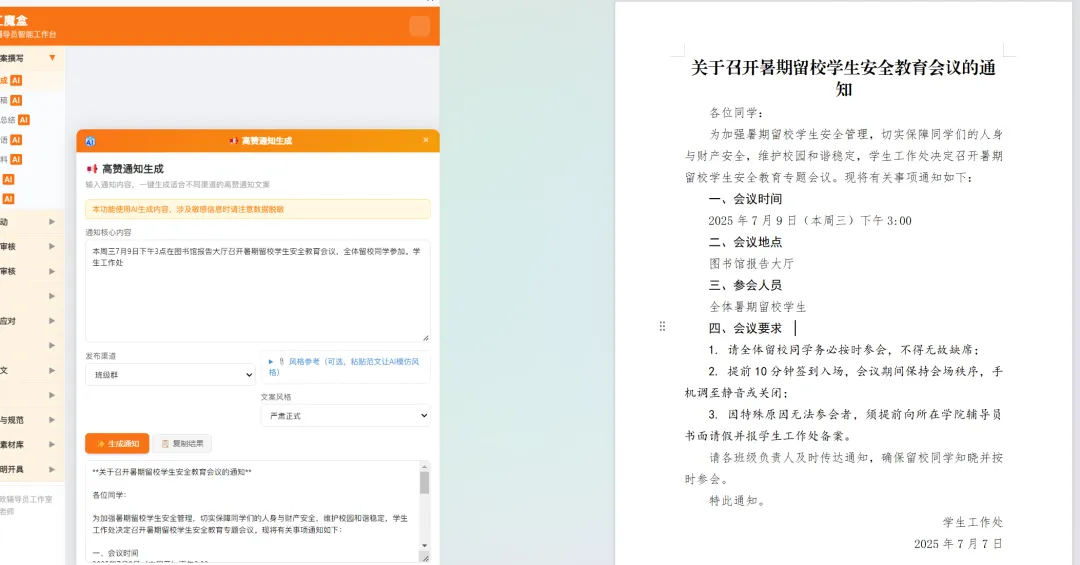Open the 发布渠道 dropdown showing 班级群

point(170,375)
